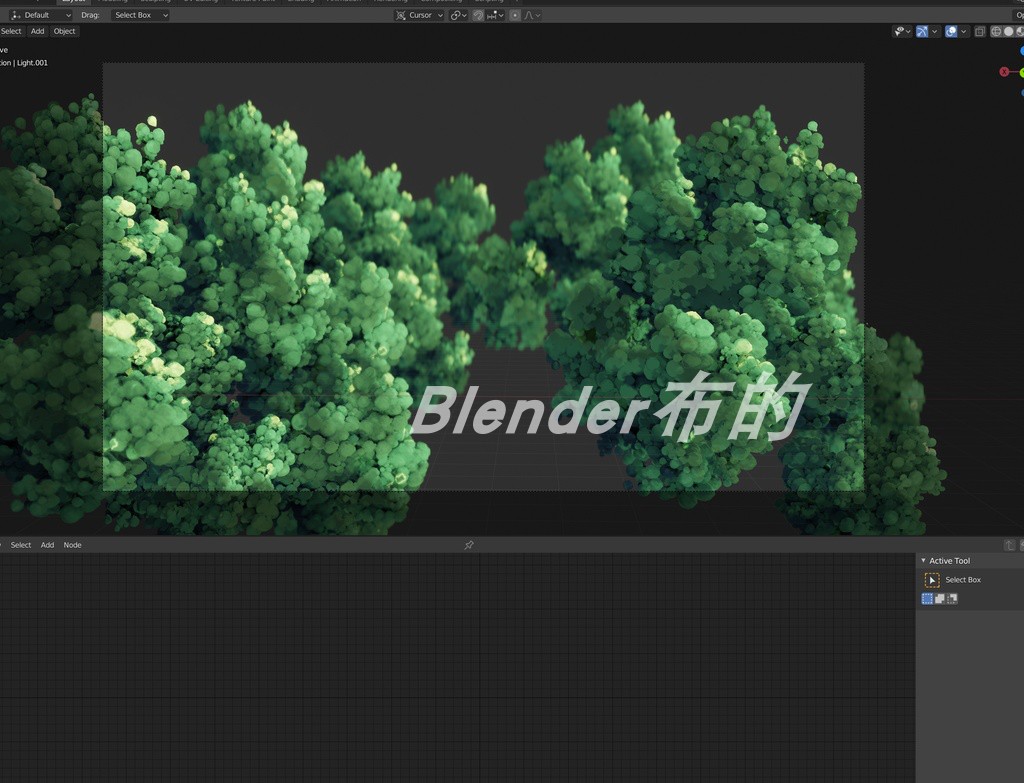
Task: Open the overlays options dropdown
Action: coord(964,31)
